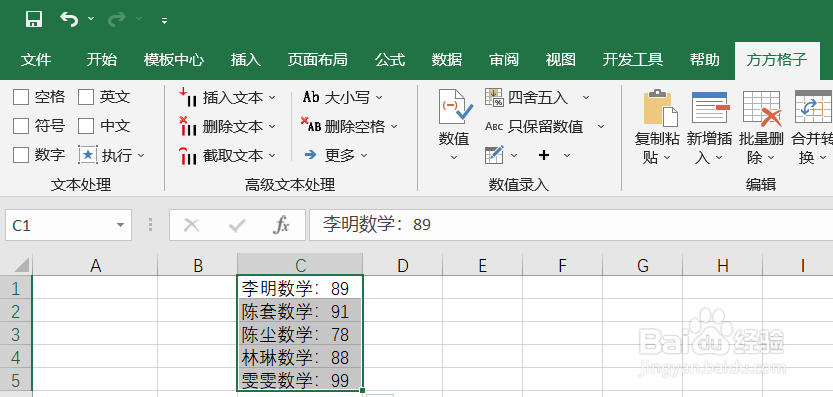Click the 合并转换 icon

(x=813, y=108)
